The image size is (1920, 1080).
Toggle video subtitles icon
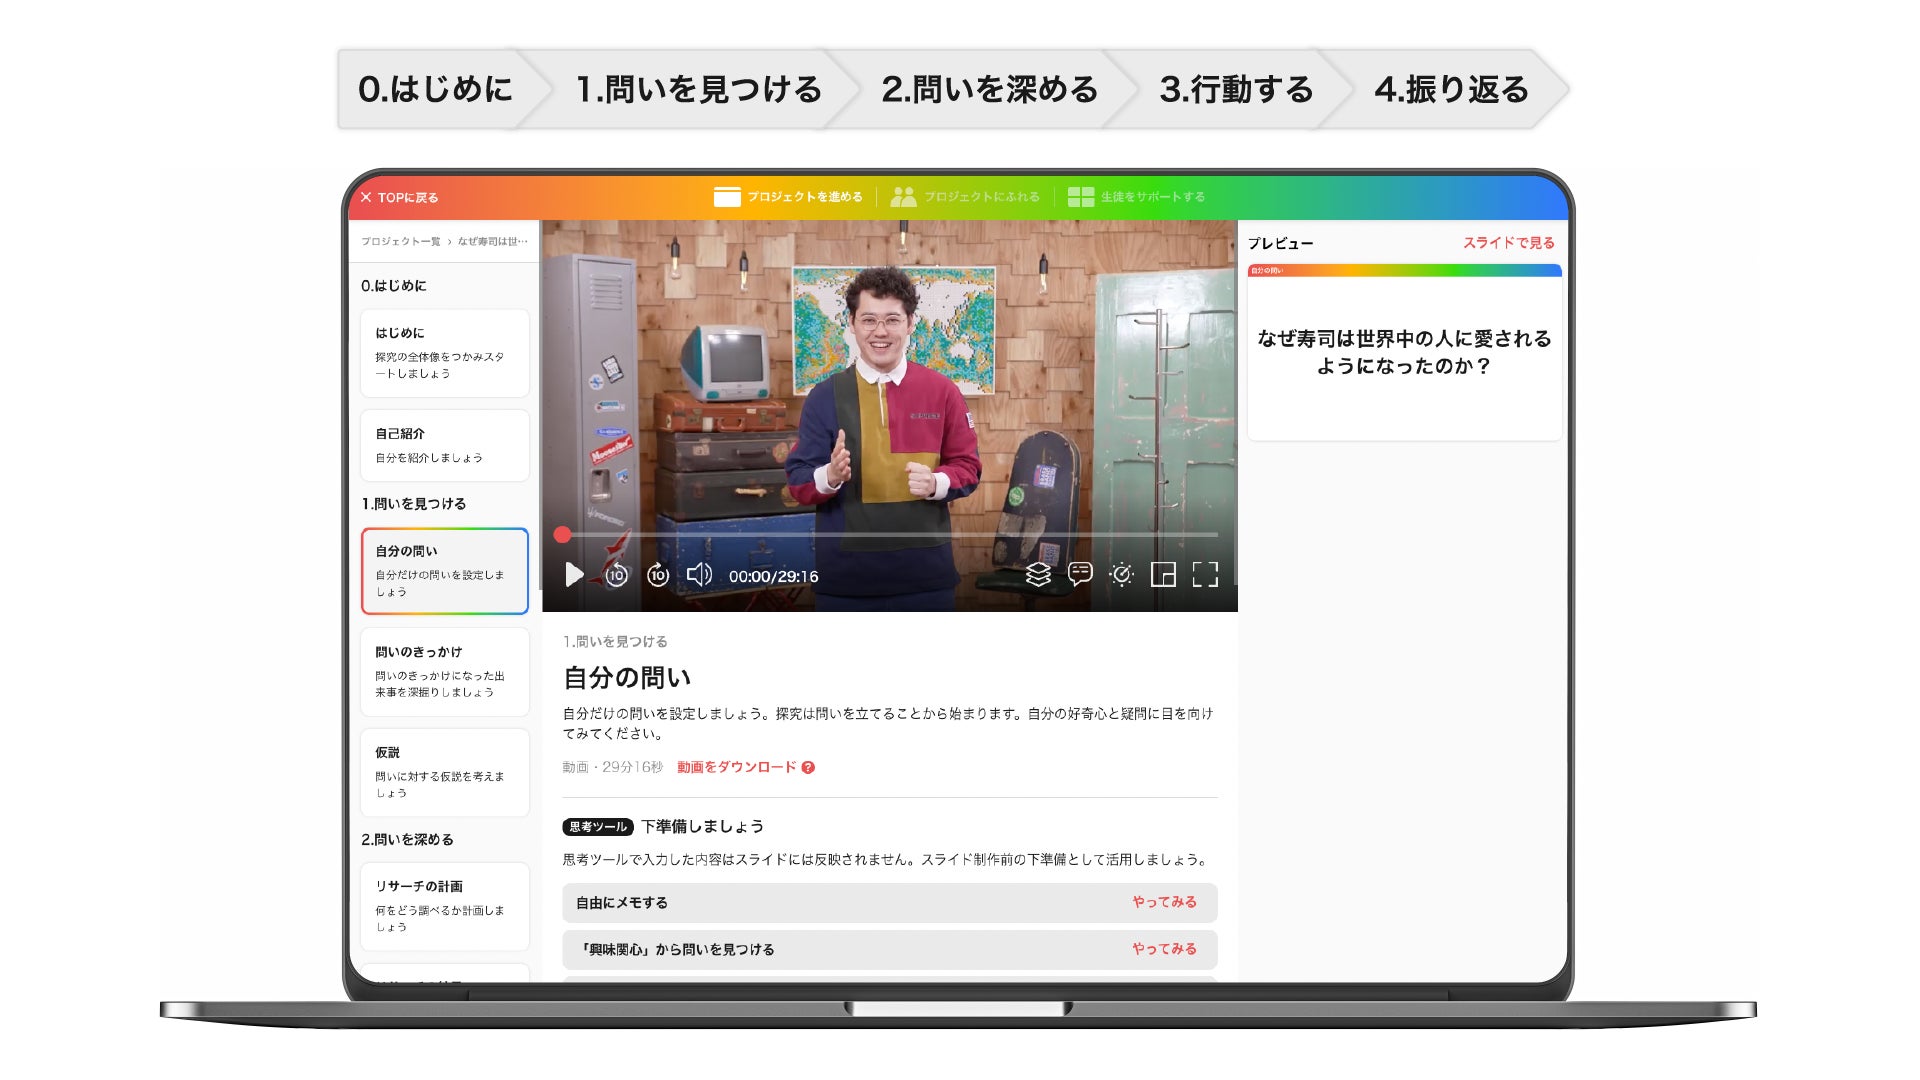tap(1080, 573)
